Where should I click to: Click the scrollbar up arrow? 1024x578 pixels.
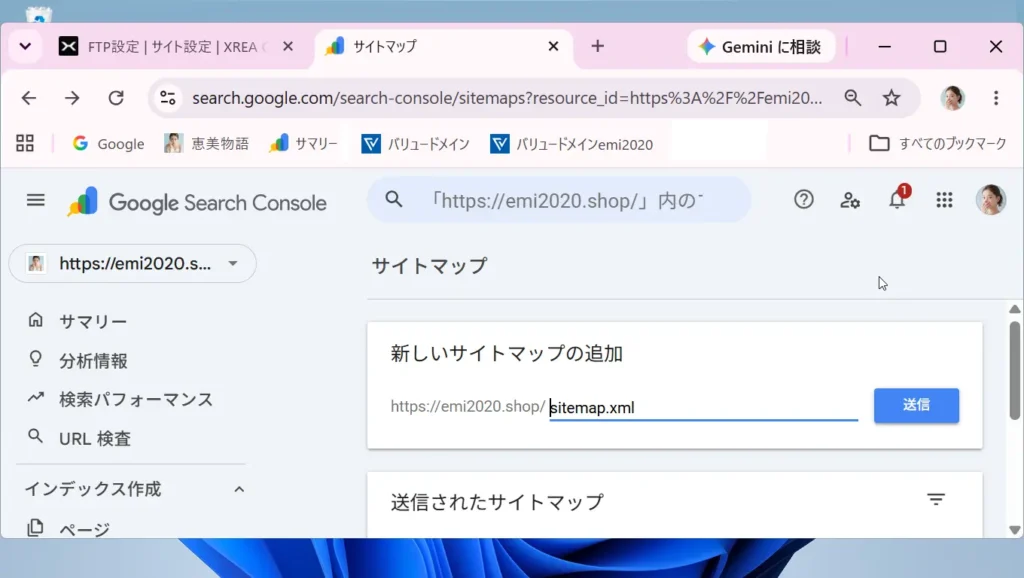tap(1014, 309)
